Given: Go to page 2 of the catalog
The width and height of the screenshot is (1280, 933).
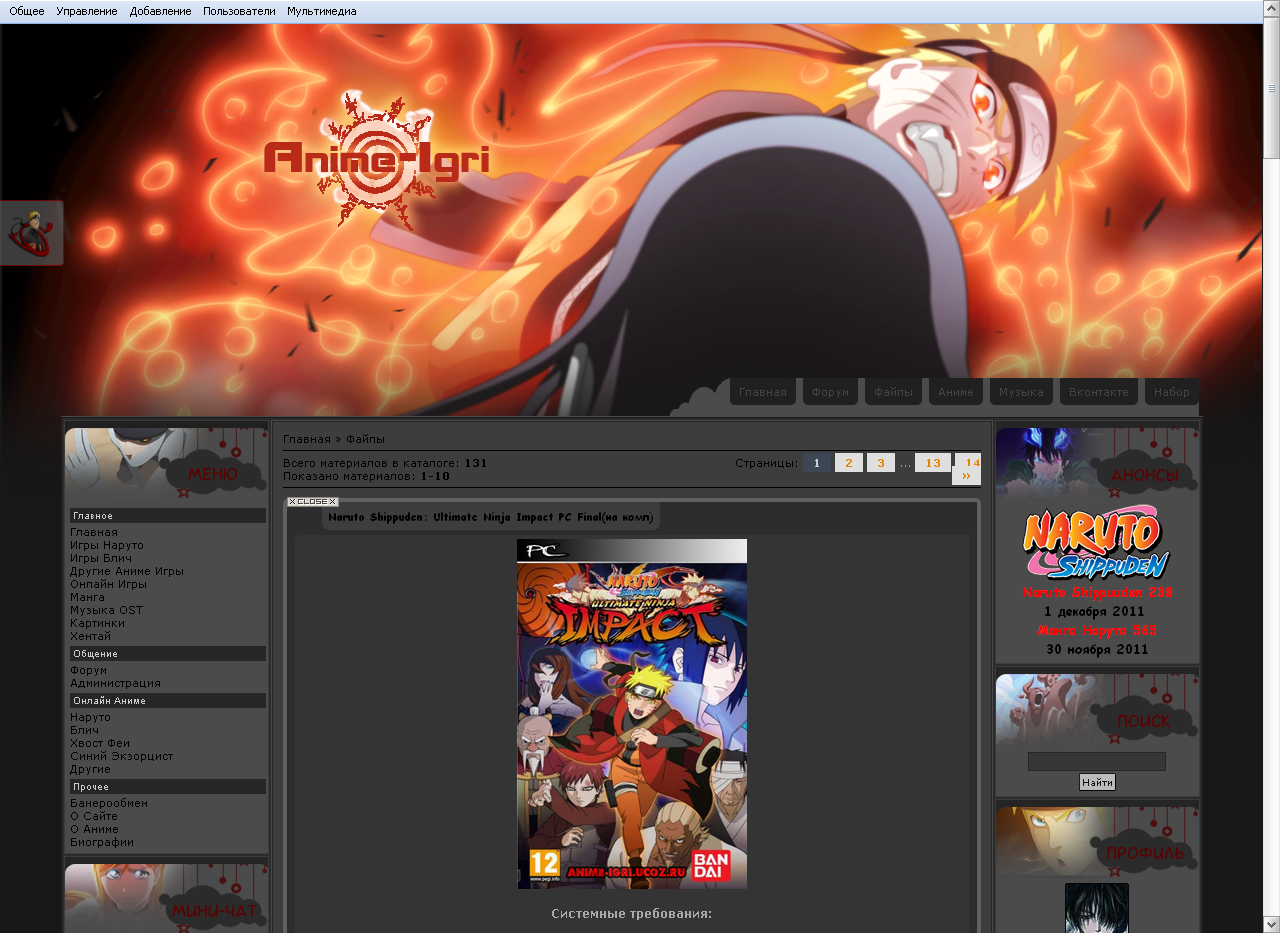Looking at the screenshot, I should (x=849, y=463).
